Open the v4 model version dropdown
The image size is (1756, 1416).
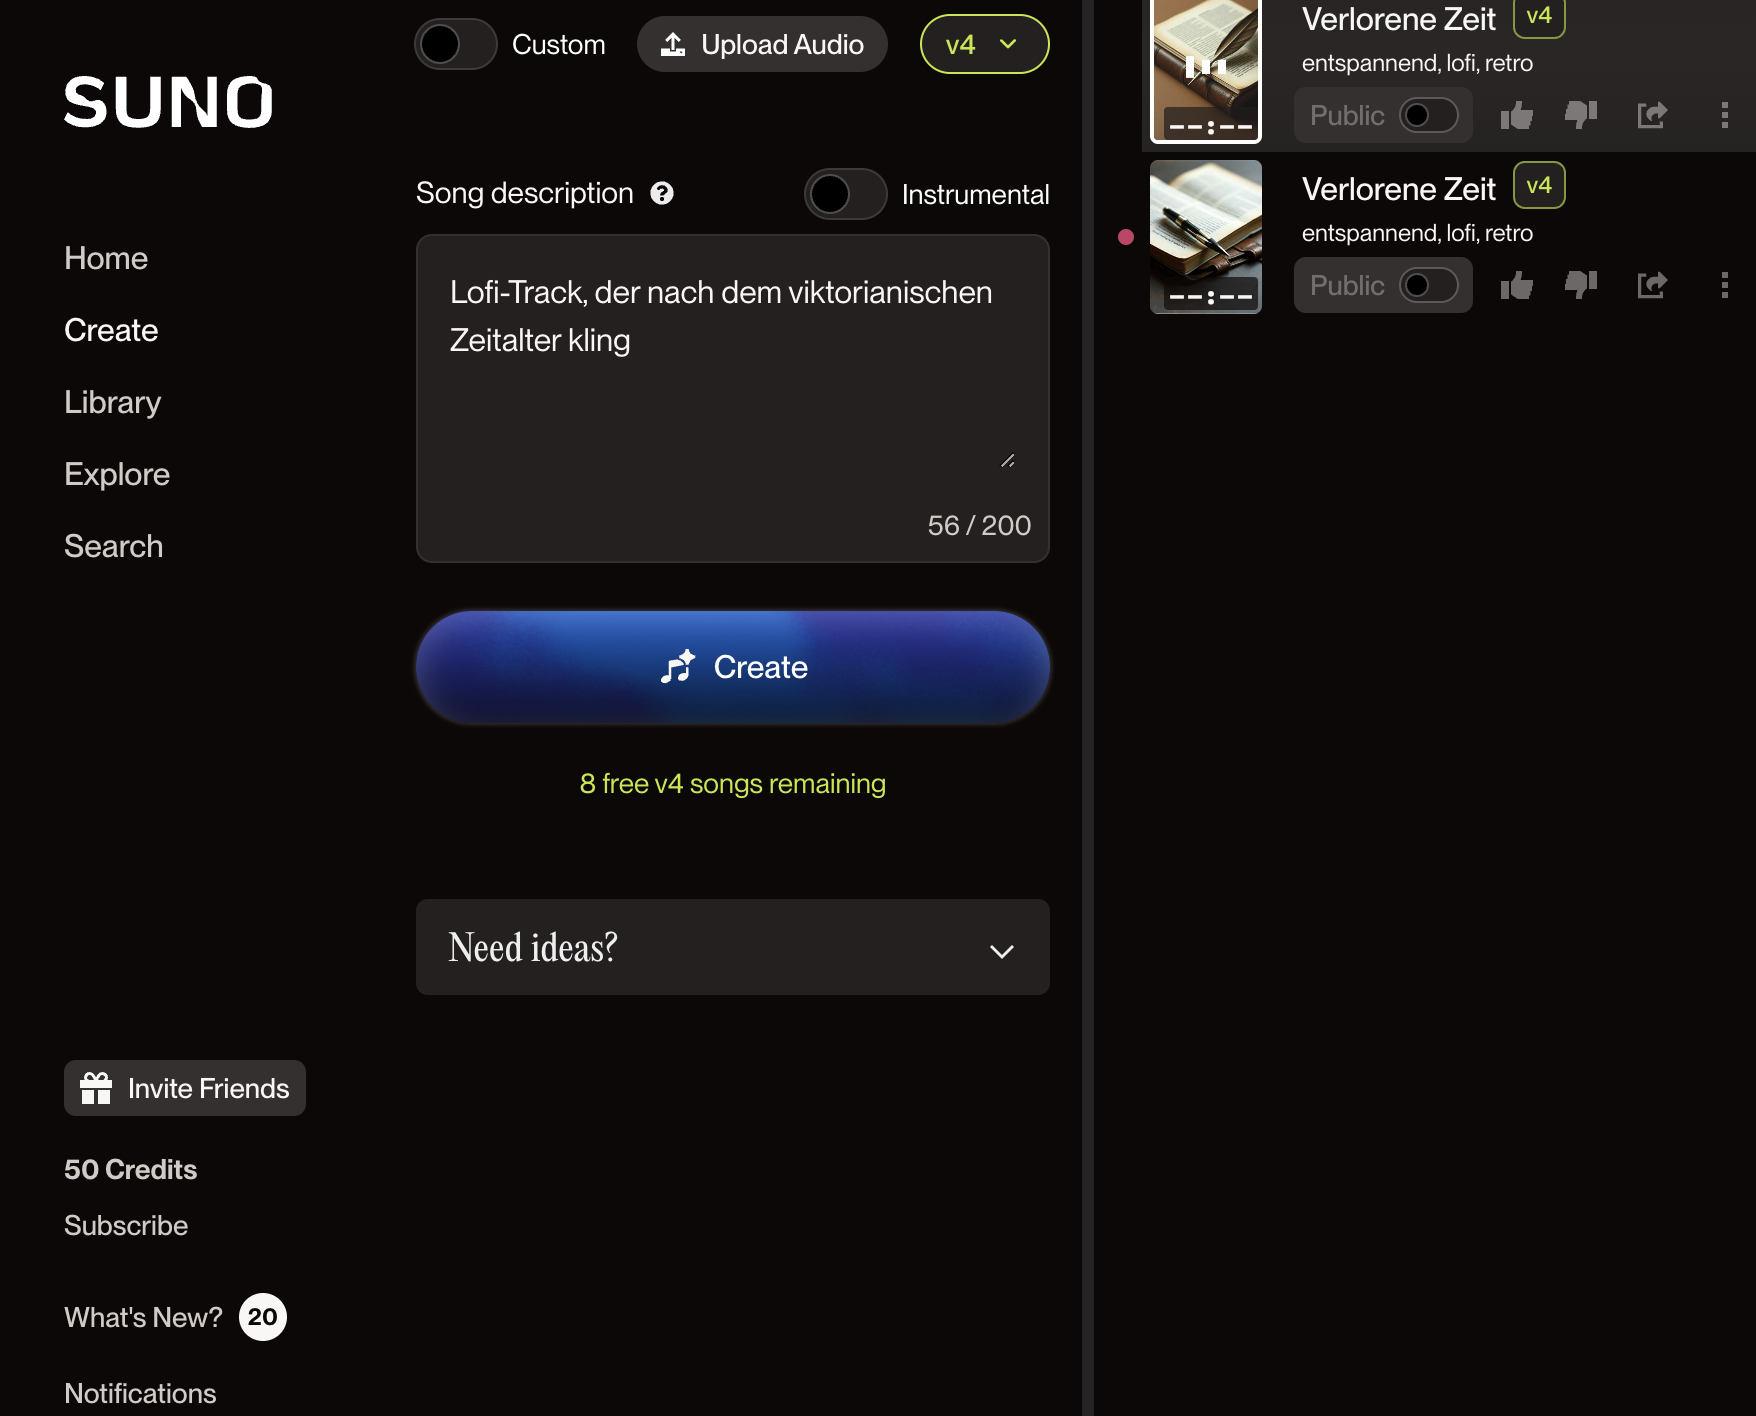tap(984, 44)
